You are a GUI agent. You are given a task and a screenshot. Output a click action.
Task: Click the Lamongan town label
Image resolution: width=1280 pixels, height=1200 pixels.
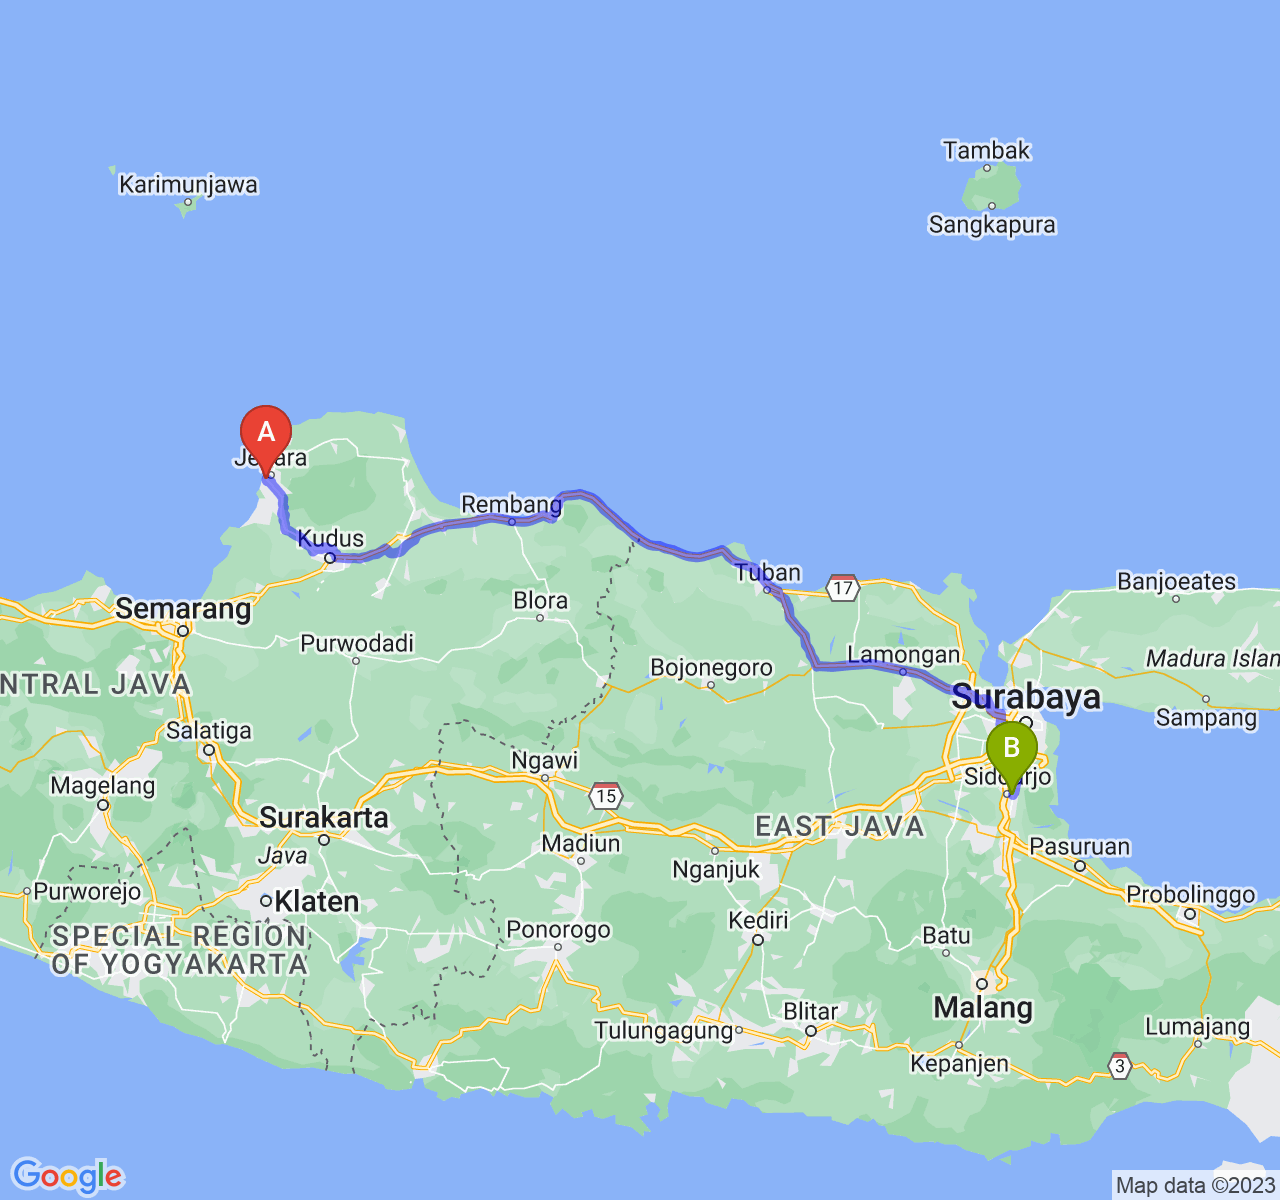pos(903,655)
